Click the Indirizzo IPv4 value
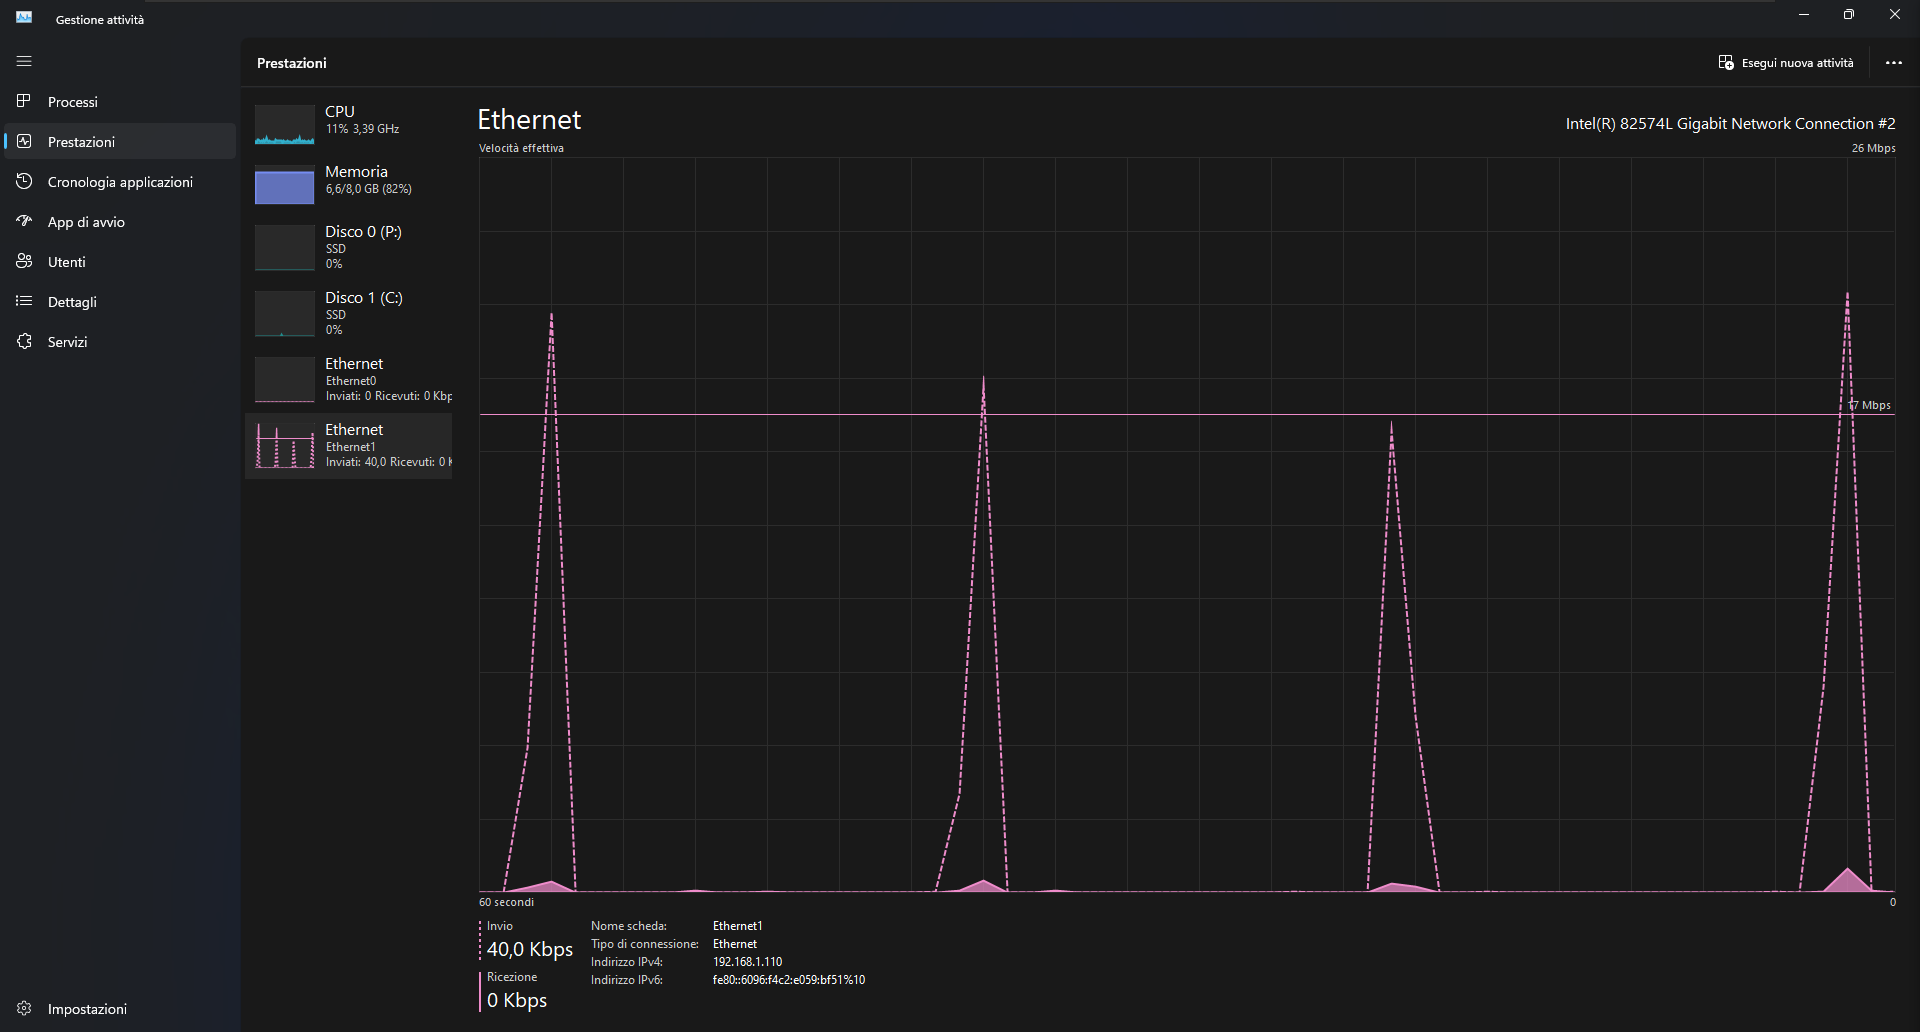This screenshot has width=1920, height=1032. [747, 961]
